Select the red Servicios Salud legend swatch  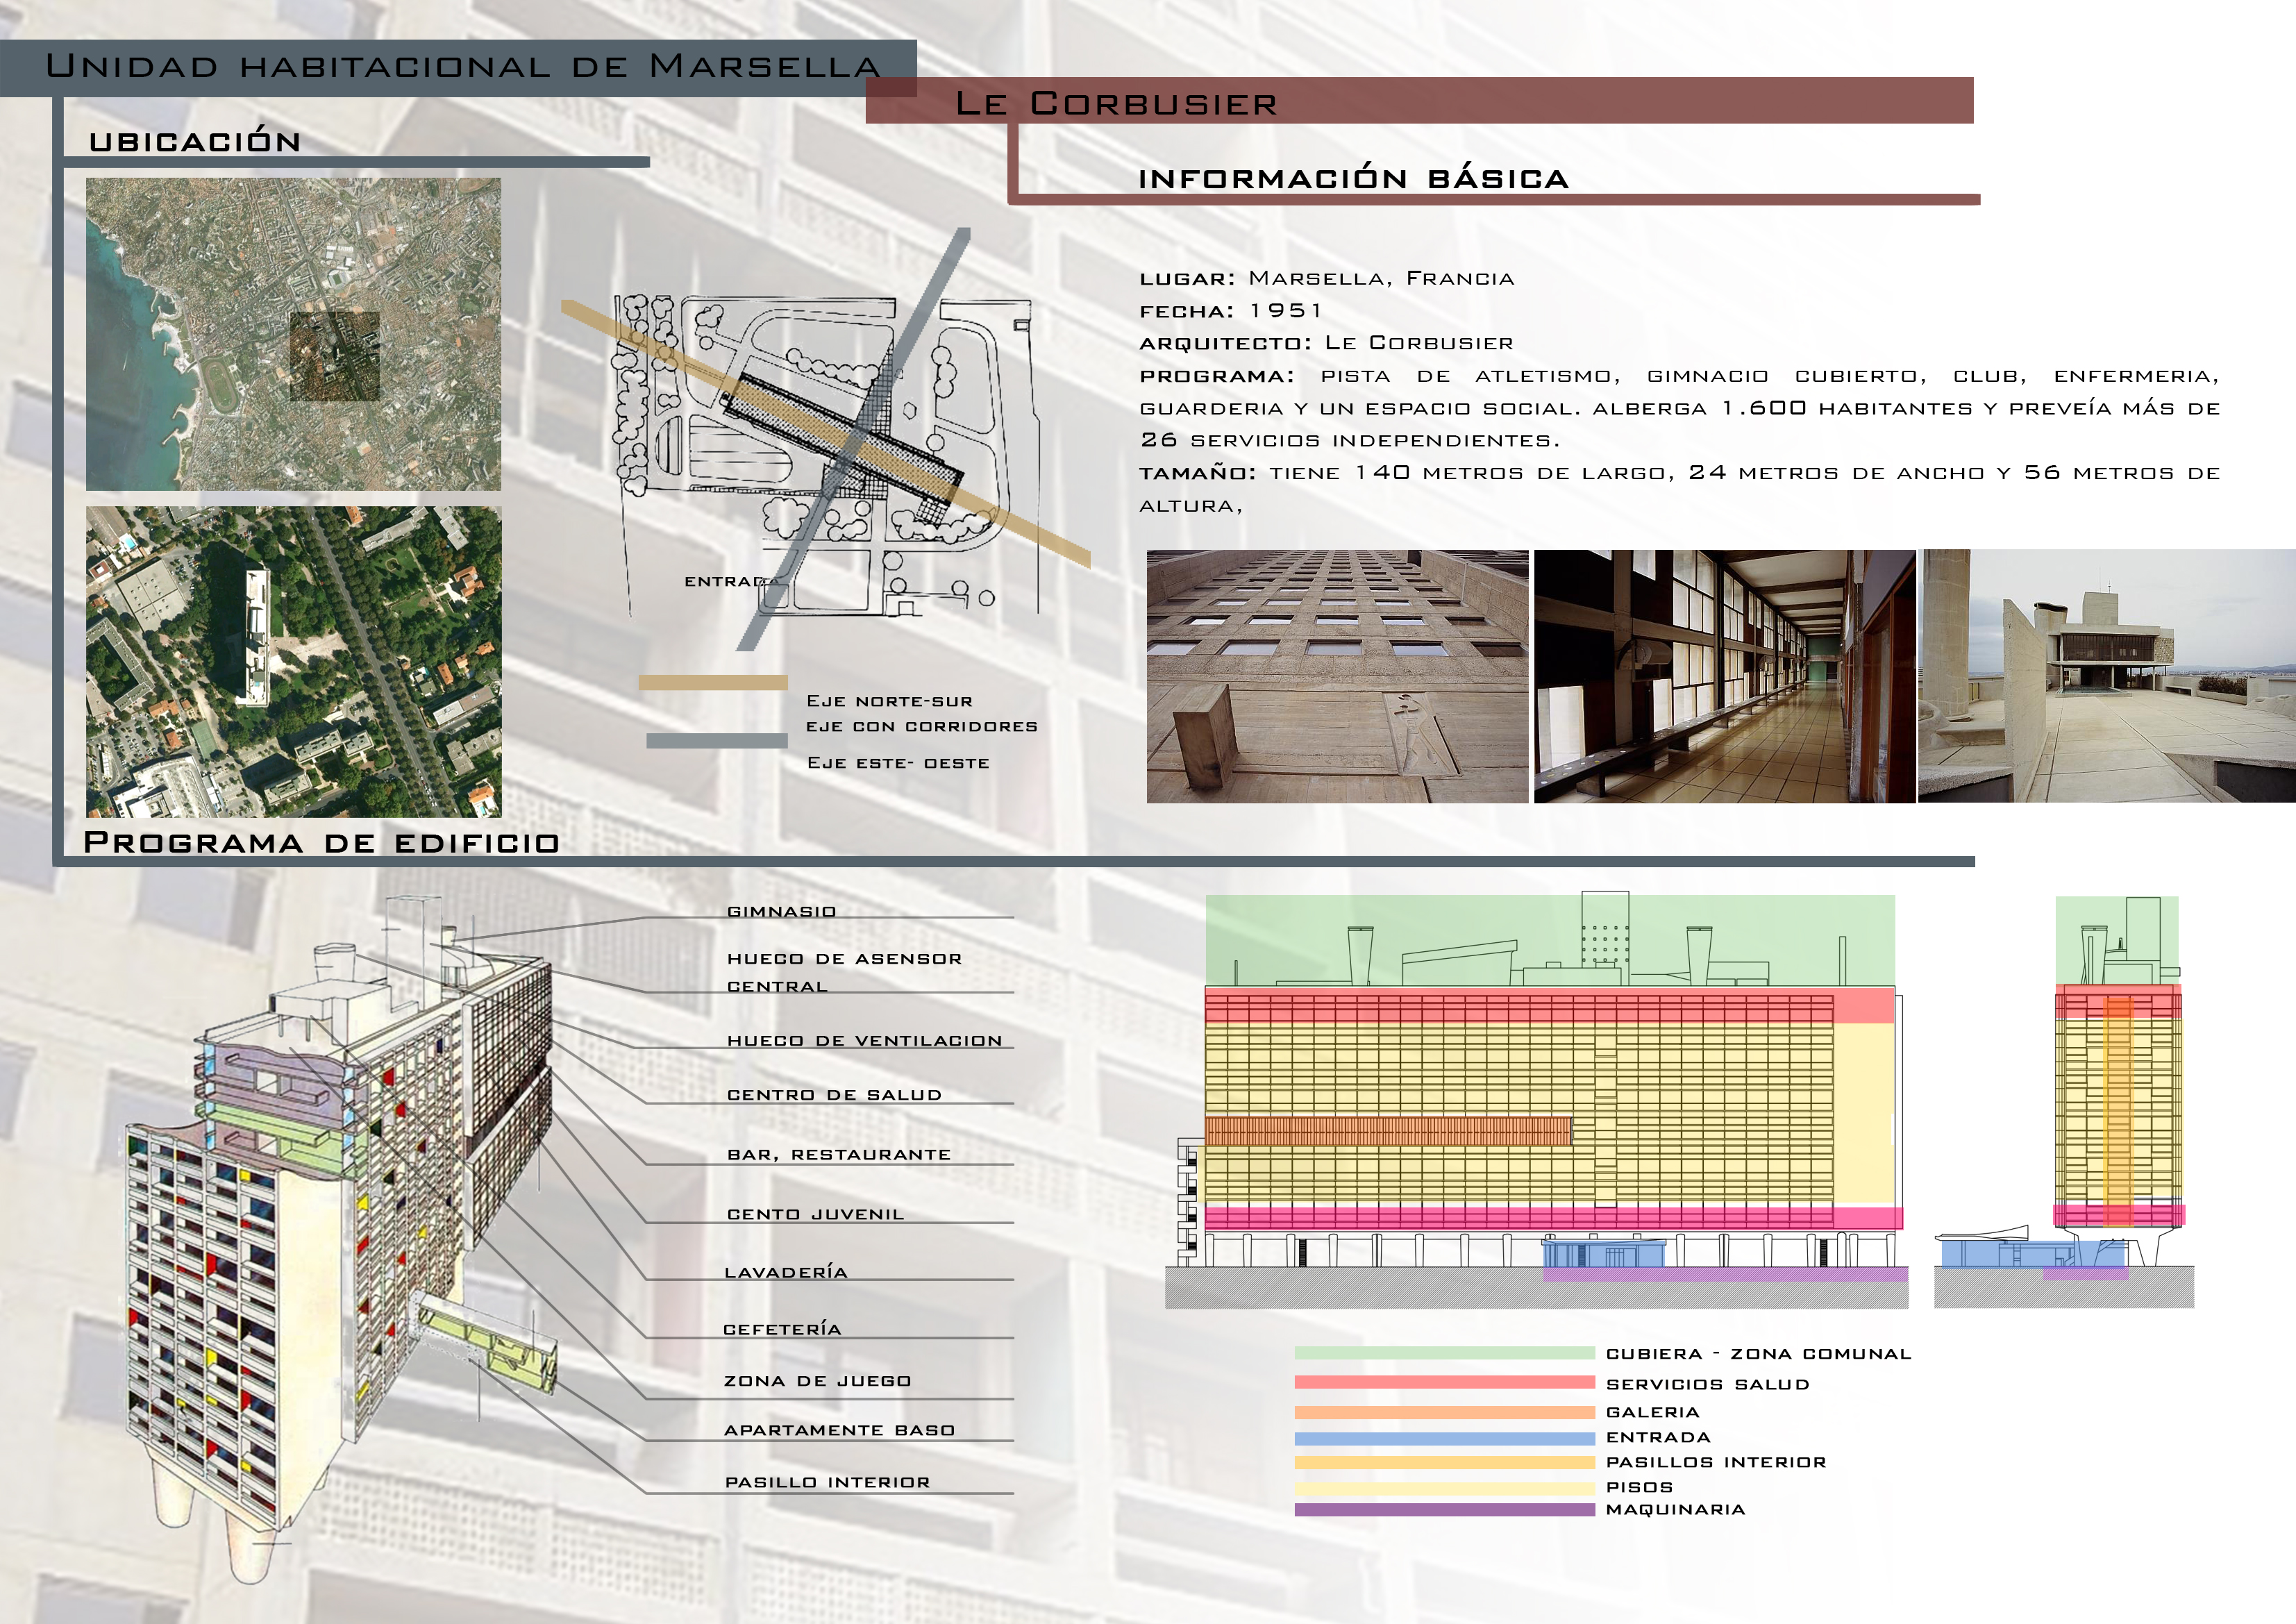tap(1444, 1383)
